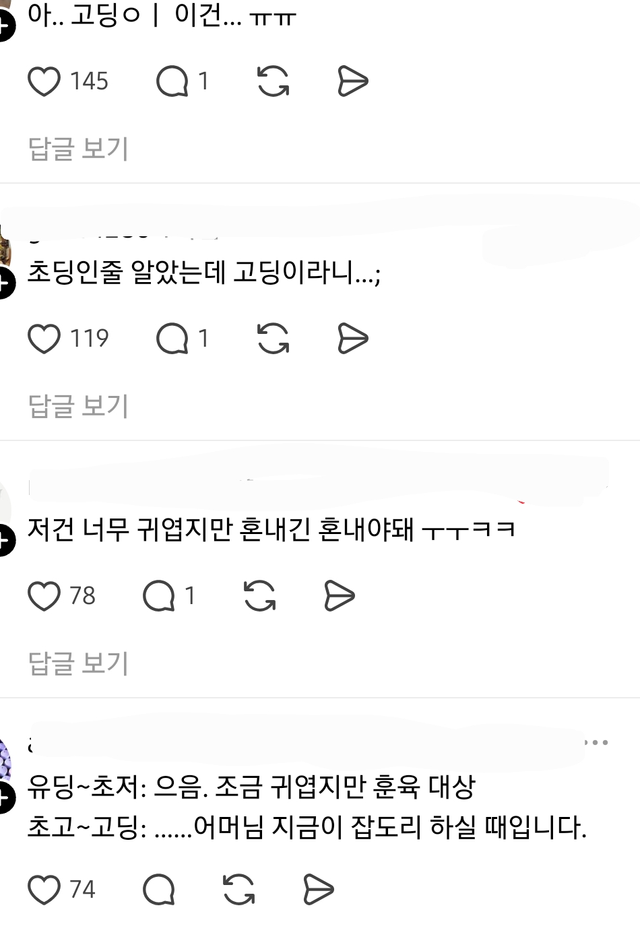Repost the 유딩~초저 comment

pos(239,890)
